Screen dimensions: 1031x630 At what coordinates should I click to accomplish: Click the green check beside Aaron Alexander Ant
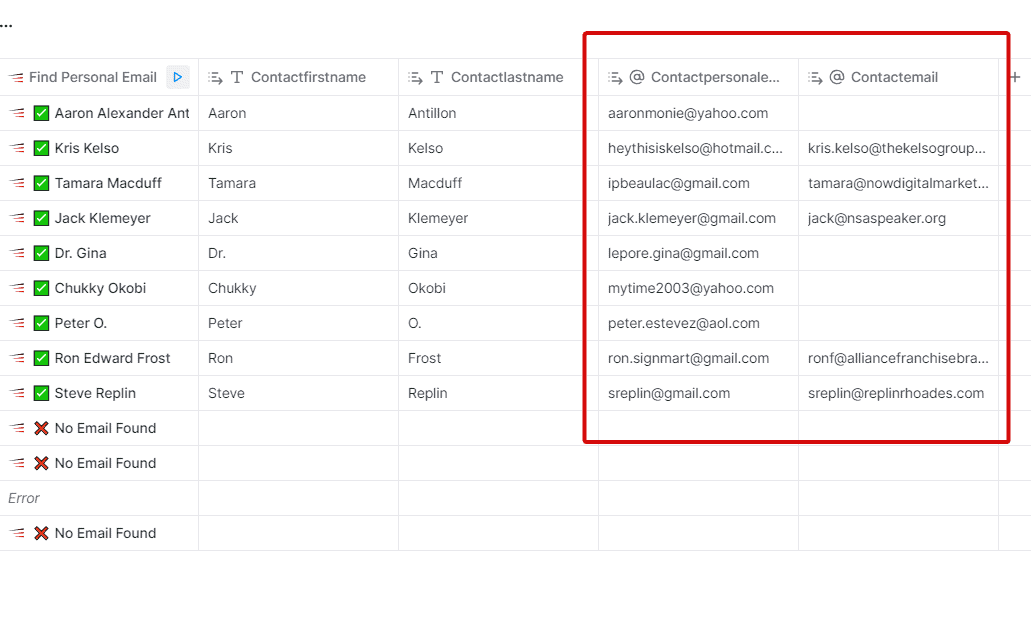tap(41, 113)
